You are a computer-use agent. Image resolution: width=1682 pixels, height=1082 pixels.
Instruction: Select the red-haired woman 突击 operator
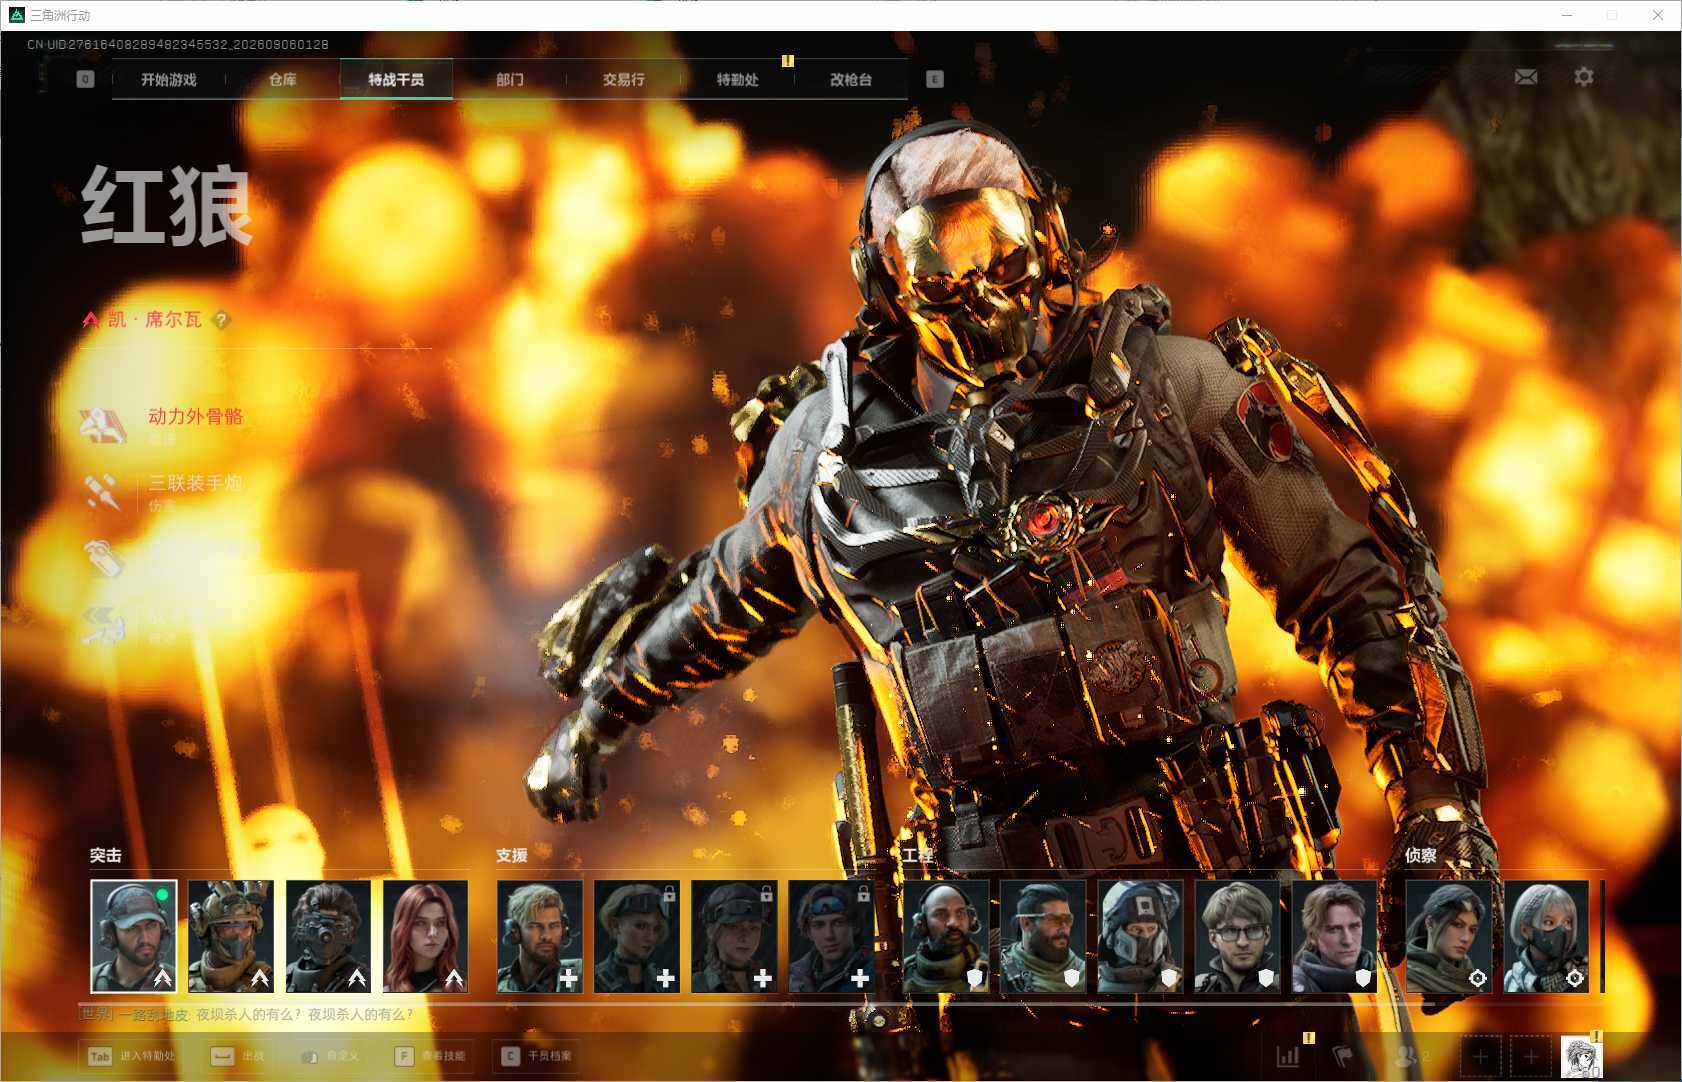(x=426, y=936)
